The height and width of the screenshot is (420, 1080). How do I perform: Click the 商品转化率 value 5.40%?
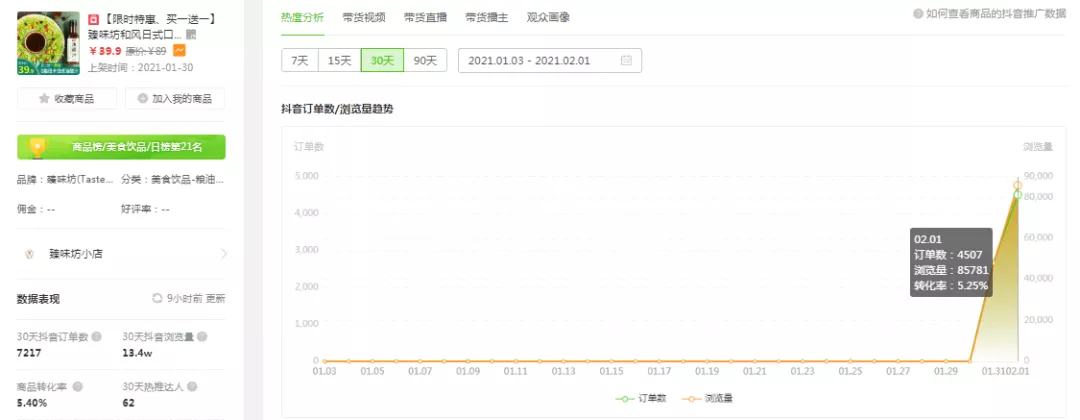tap(32, 403)
